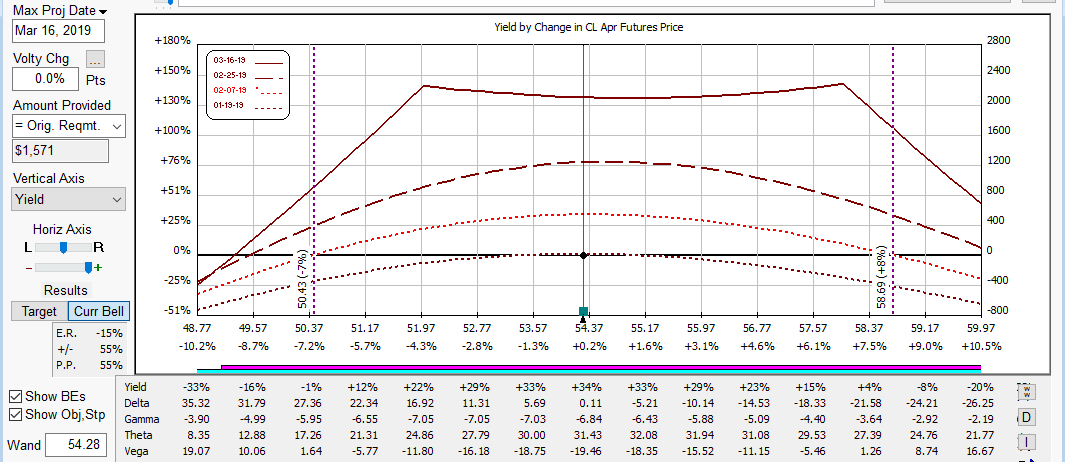This screenshot has width=1065, height=462.
Task: Click the 58.69 (+8%) breakeven label
Action: (882, 279)
